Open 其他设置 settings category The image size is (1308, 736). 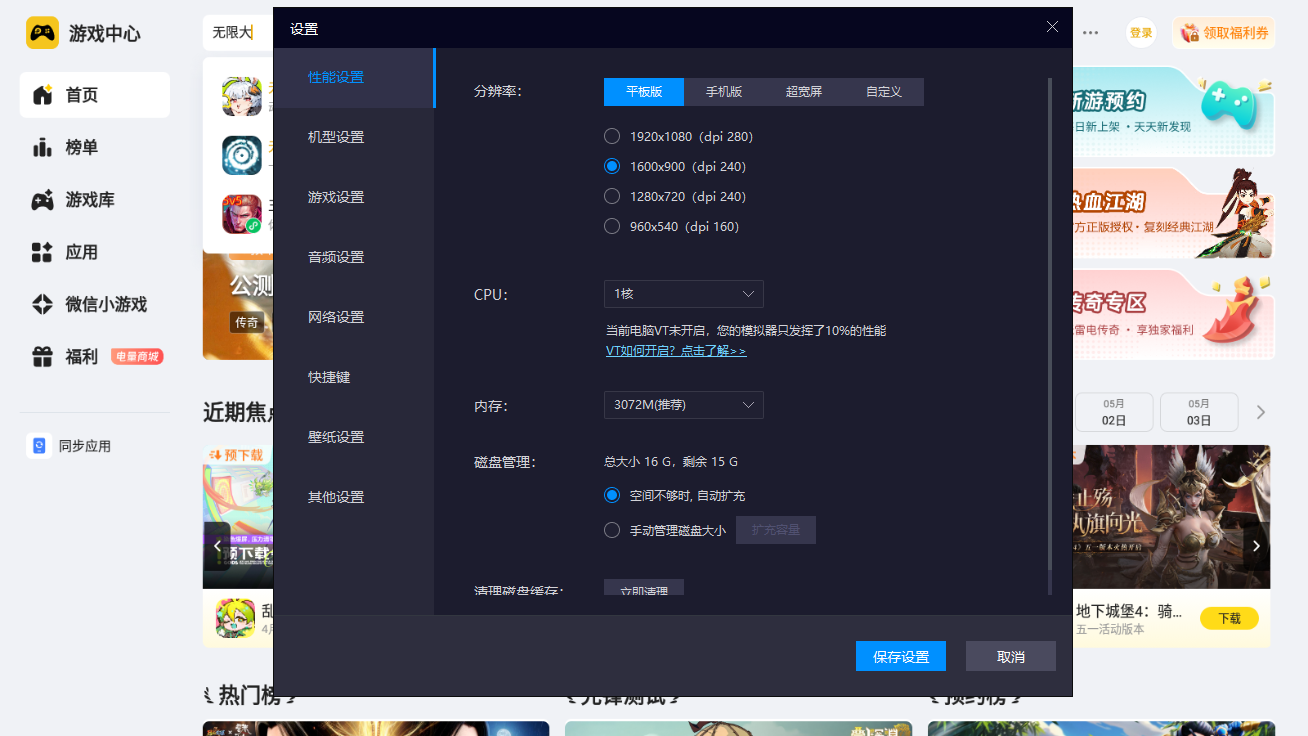pos(354,498)
